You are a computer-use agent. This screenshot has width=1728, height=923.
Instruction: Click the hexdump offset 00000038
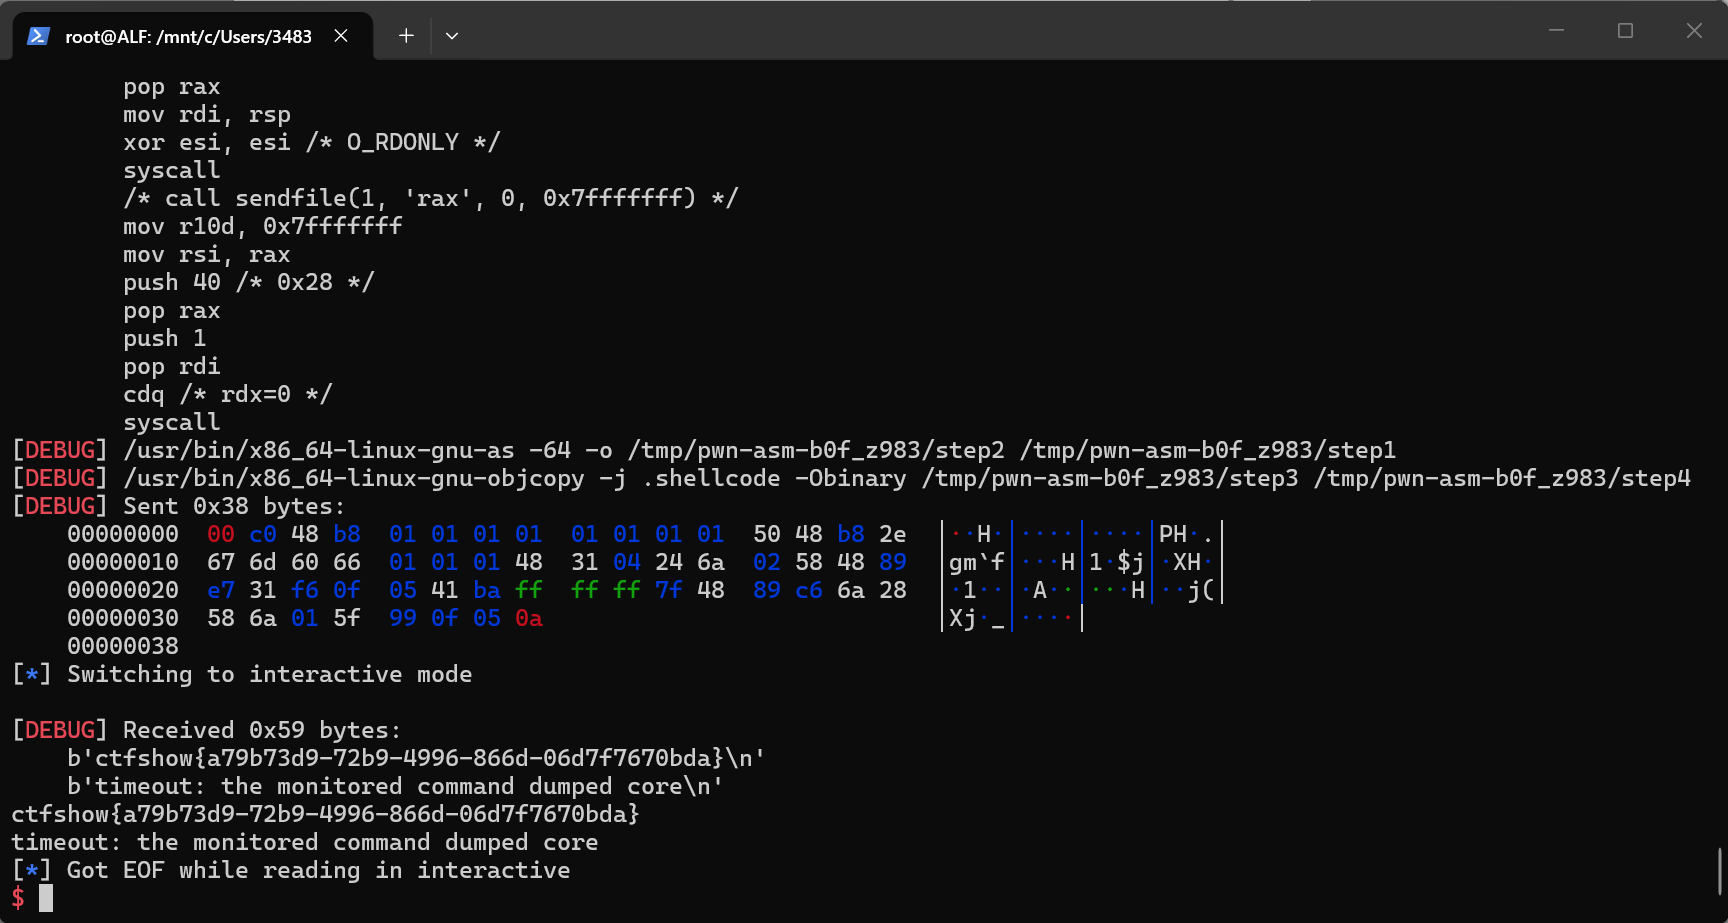(123, 646)
